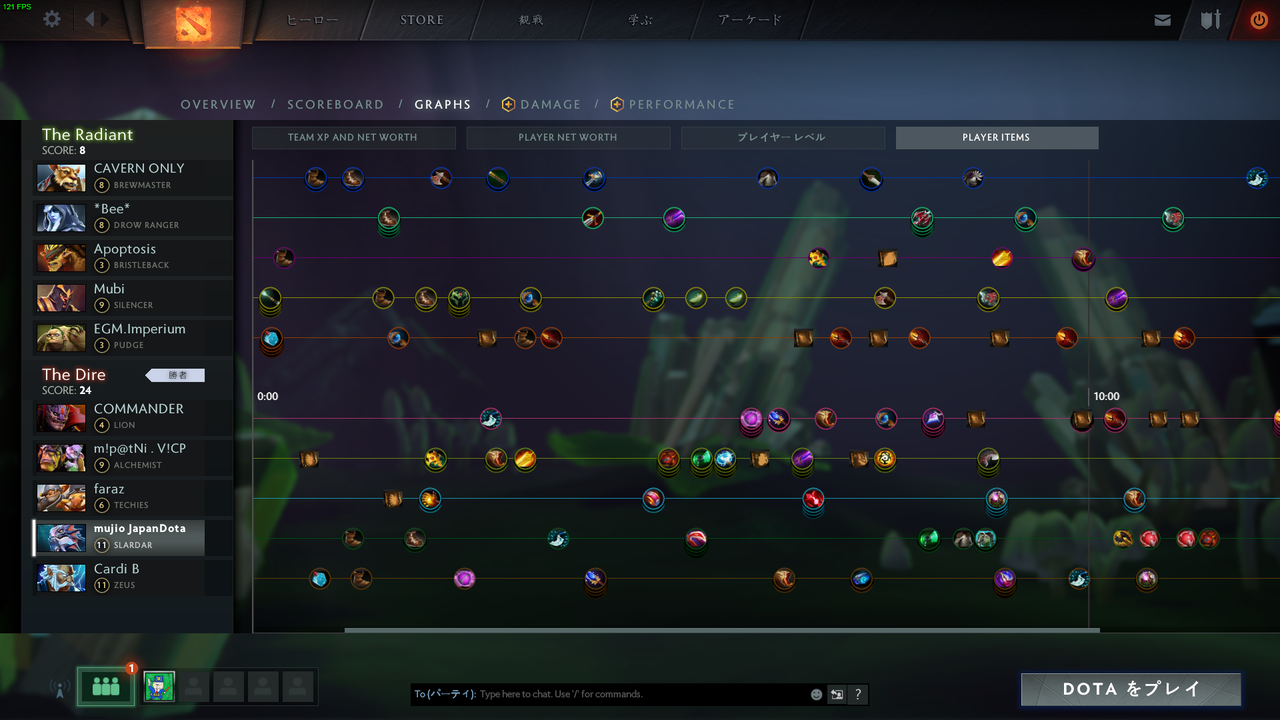
Task: Click the 0:00 timeline marker
Action: pos(268,396)
